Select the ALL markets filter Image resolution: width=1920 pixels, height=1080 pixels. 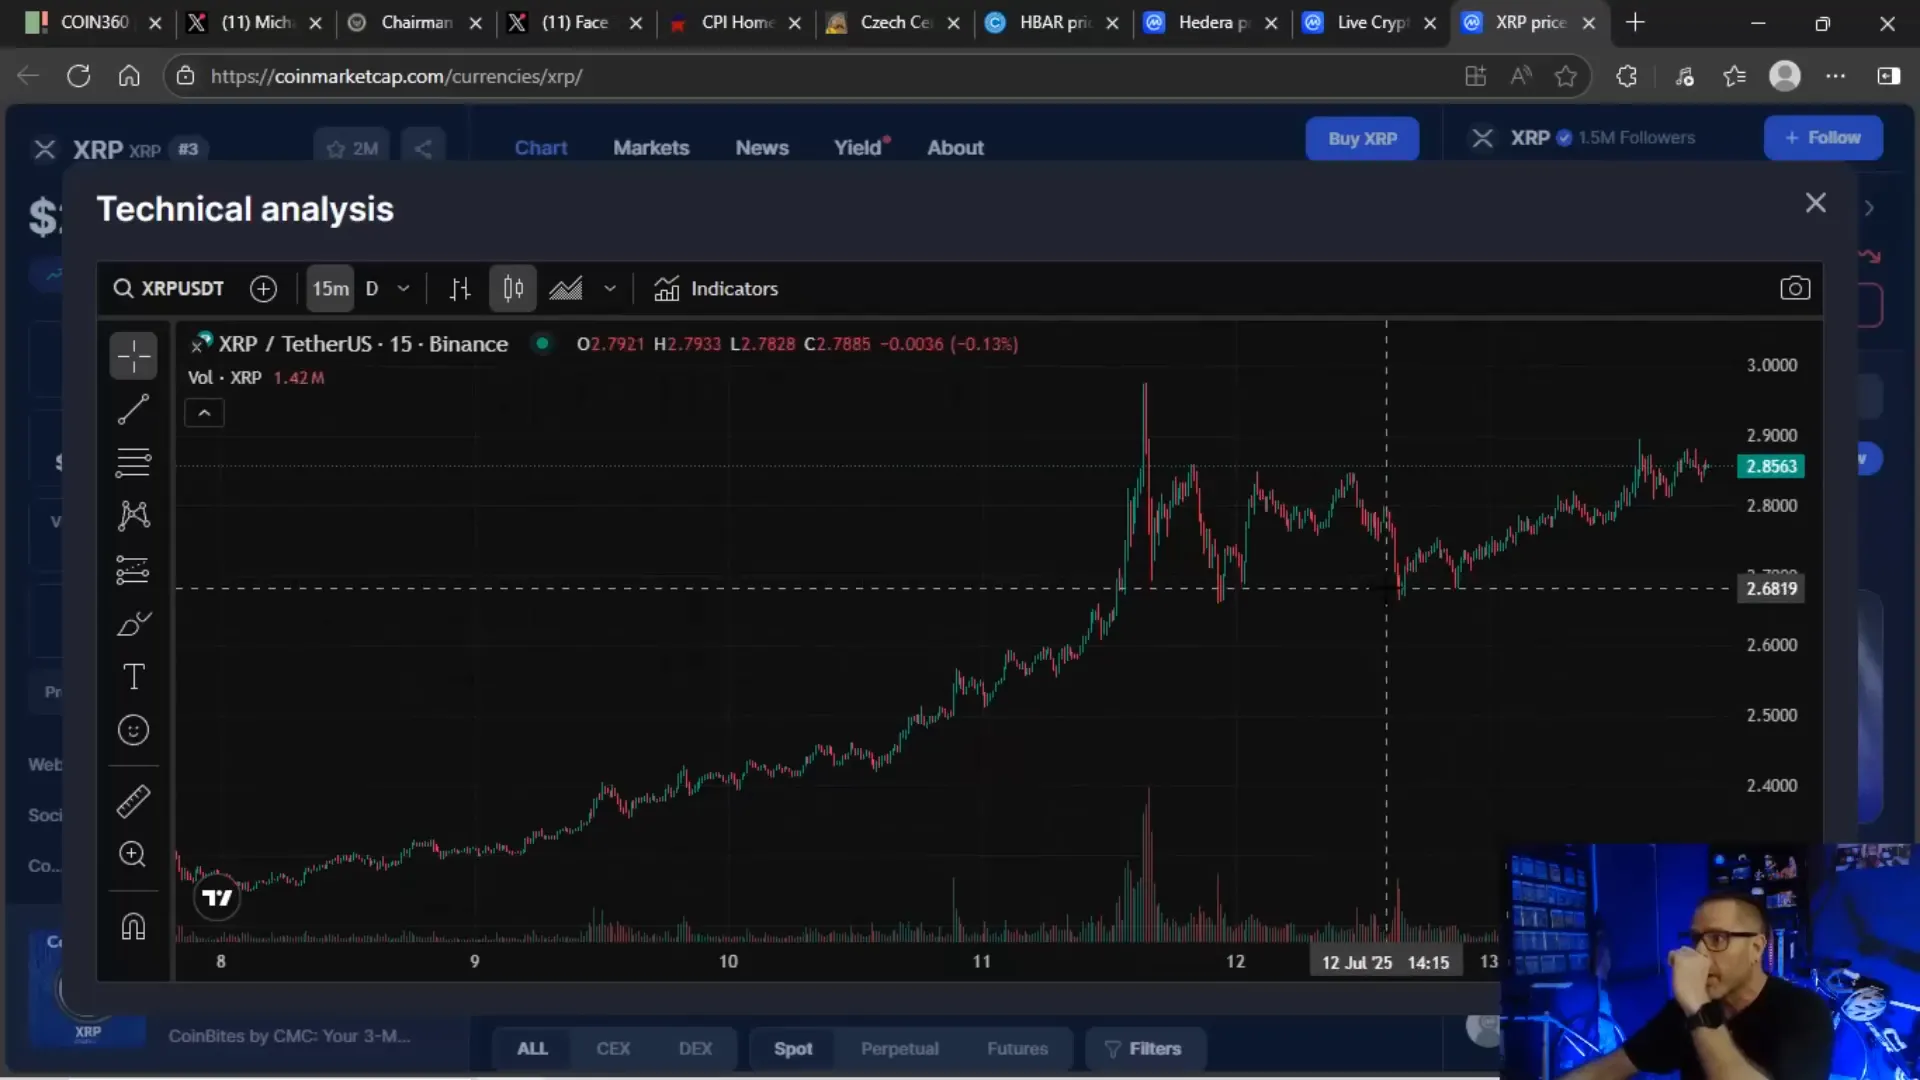[x=532, y=1049]
